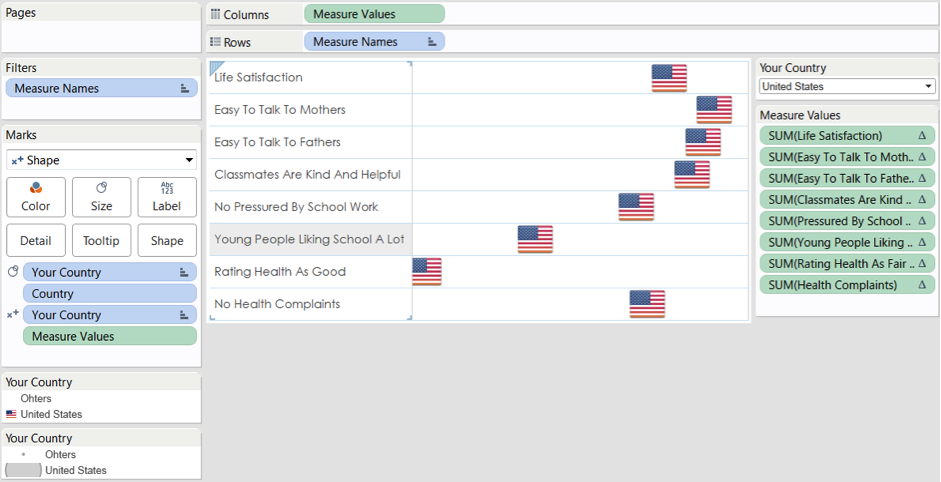
Task: Click the delta icon on SUM(Life Satisfaction) pill
Action: [x=921, y=136]
